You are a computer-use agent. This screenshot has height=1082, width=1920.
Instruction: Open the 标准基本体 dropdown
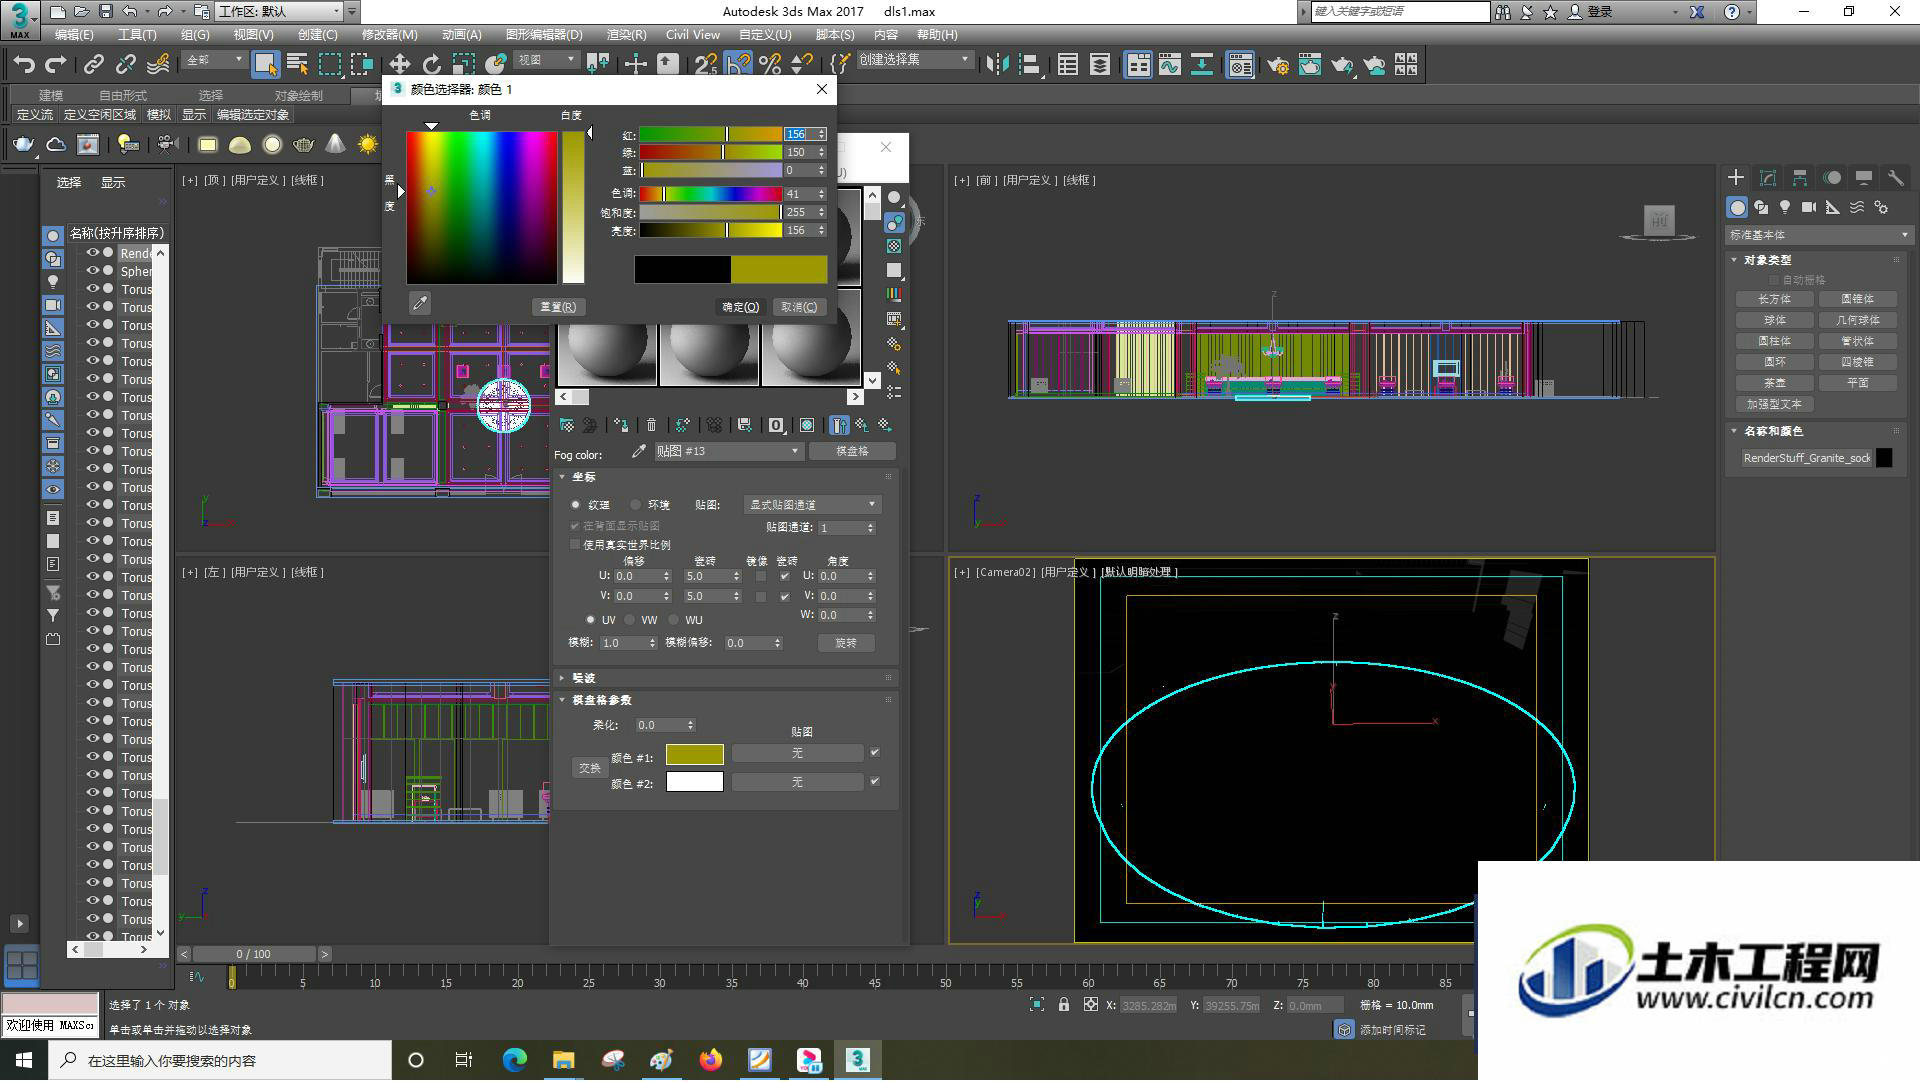point(1818,236)
